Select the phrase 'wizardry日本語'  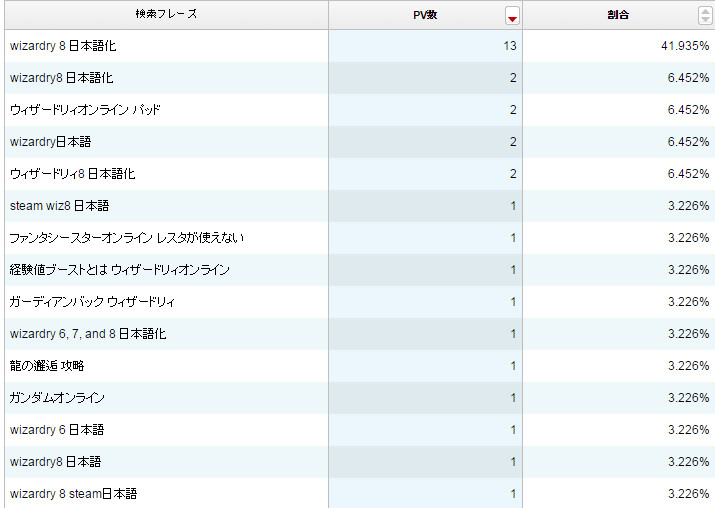tap(50, 142)
